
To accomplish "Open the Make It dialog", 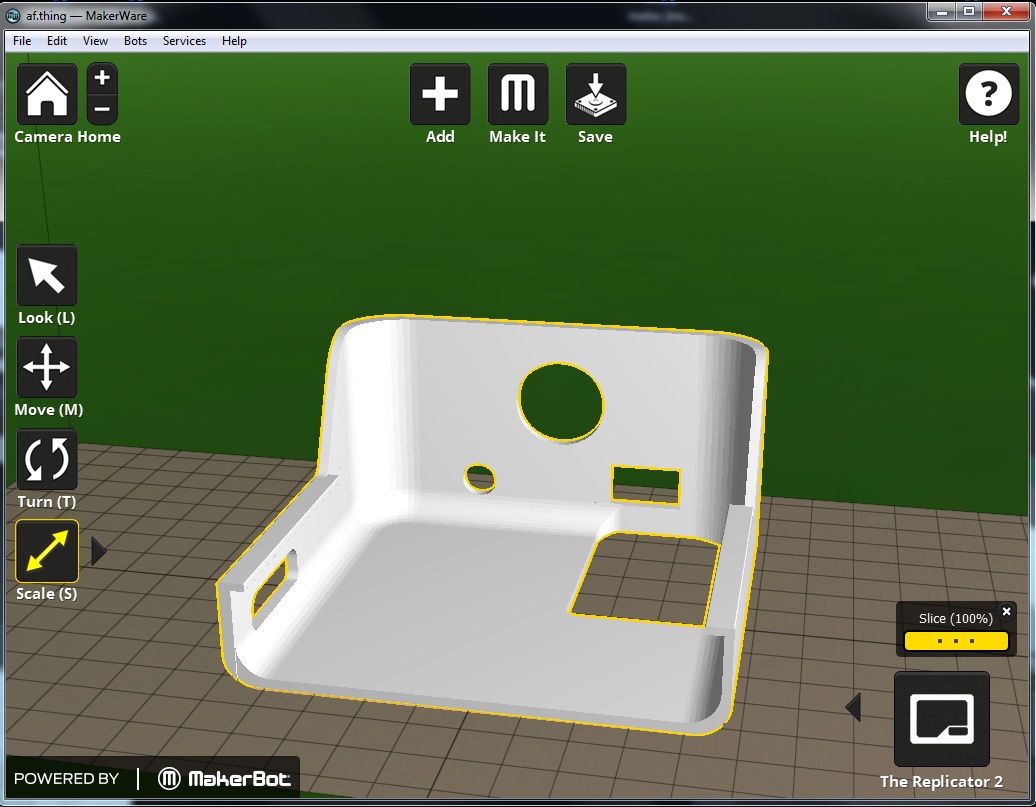I will 518,94.
